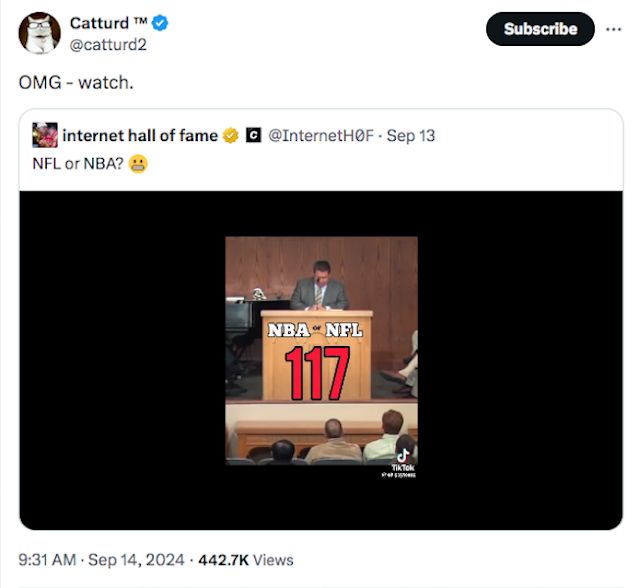Click the gold verified badge
639x588 pixels.
pyautogui.click(x=230, y=135)
